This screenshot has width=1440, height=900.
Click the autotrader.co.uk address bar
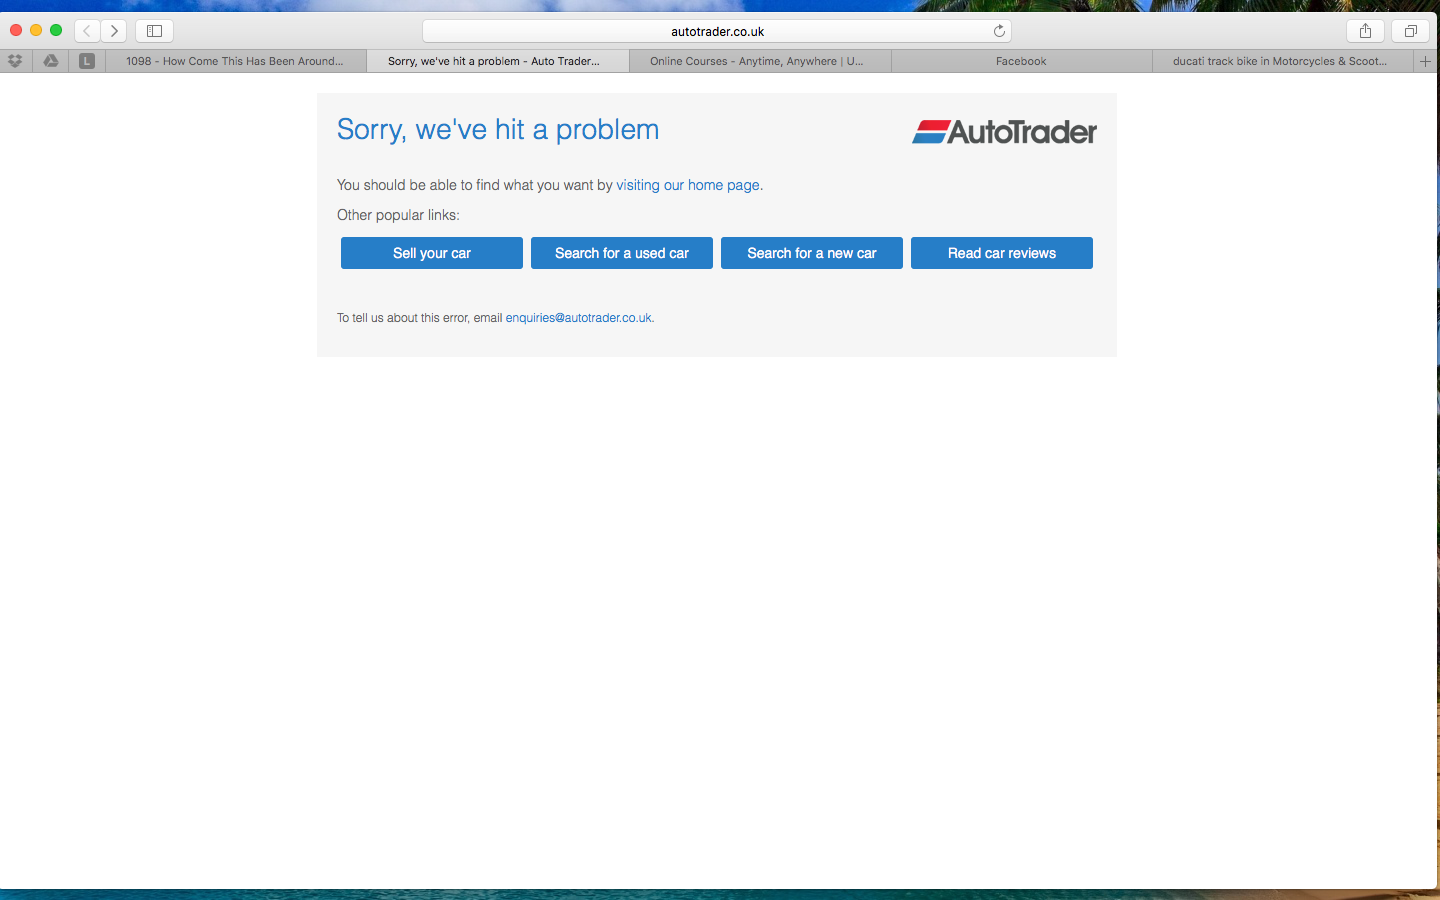coord(717,31)
